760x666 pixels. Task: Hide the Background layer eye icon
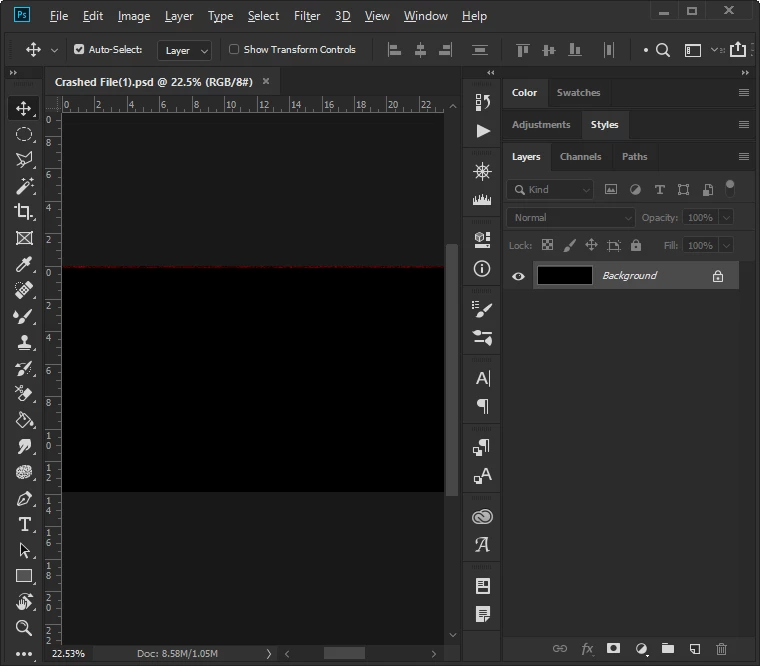pos(518,276)
